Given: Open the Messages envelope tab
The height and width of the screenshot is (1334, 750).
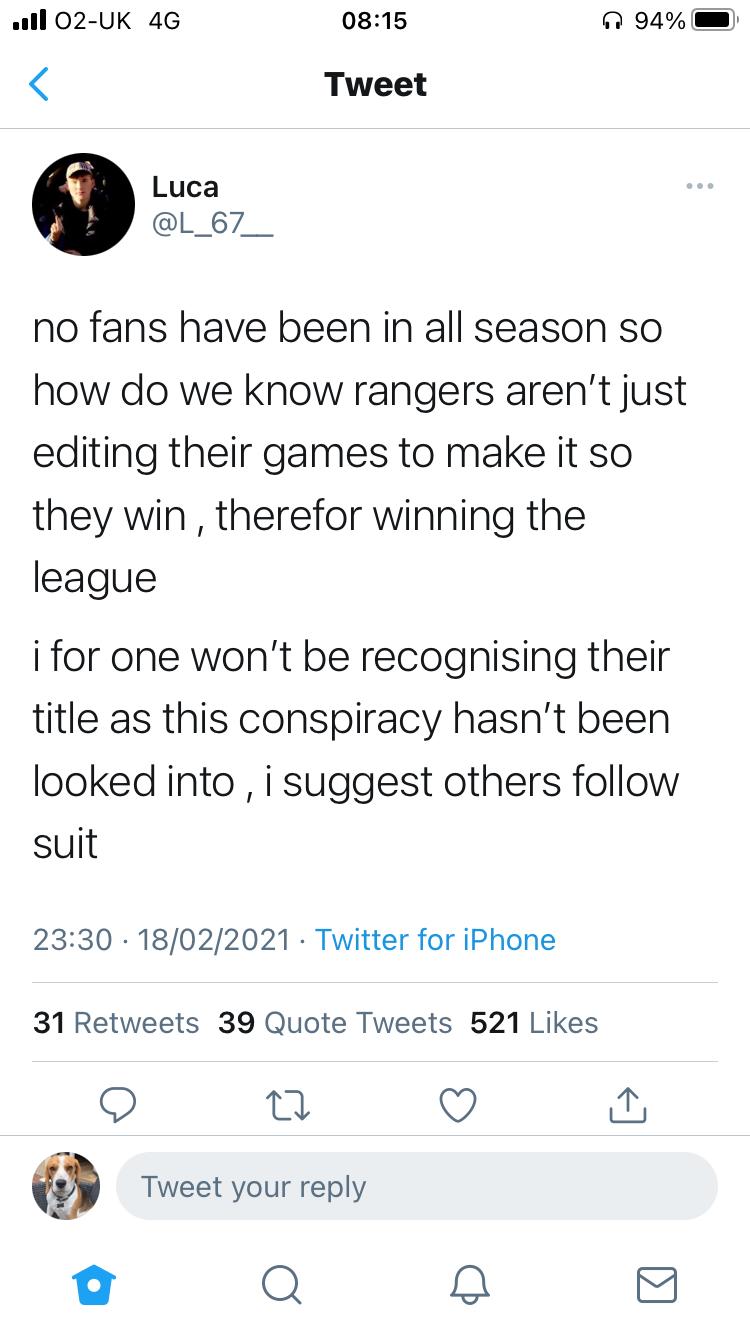Looking at the screenshot, I should 657,1284.
